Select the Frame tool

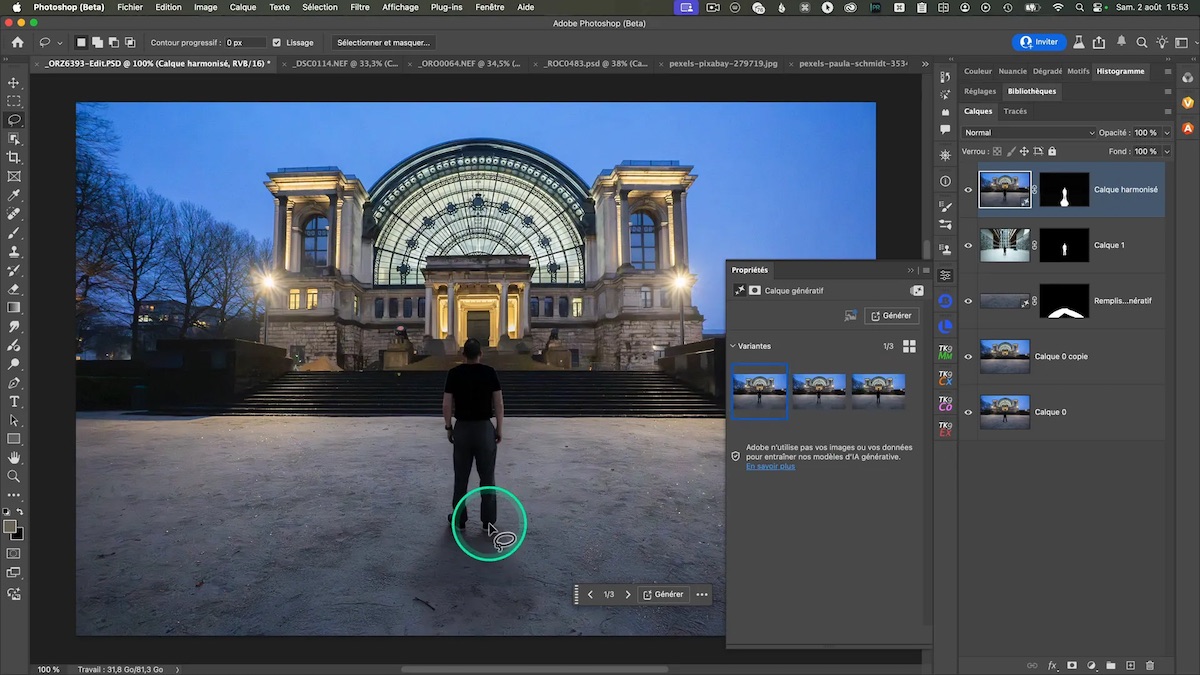(14, 177)
